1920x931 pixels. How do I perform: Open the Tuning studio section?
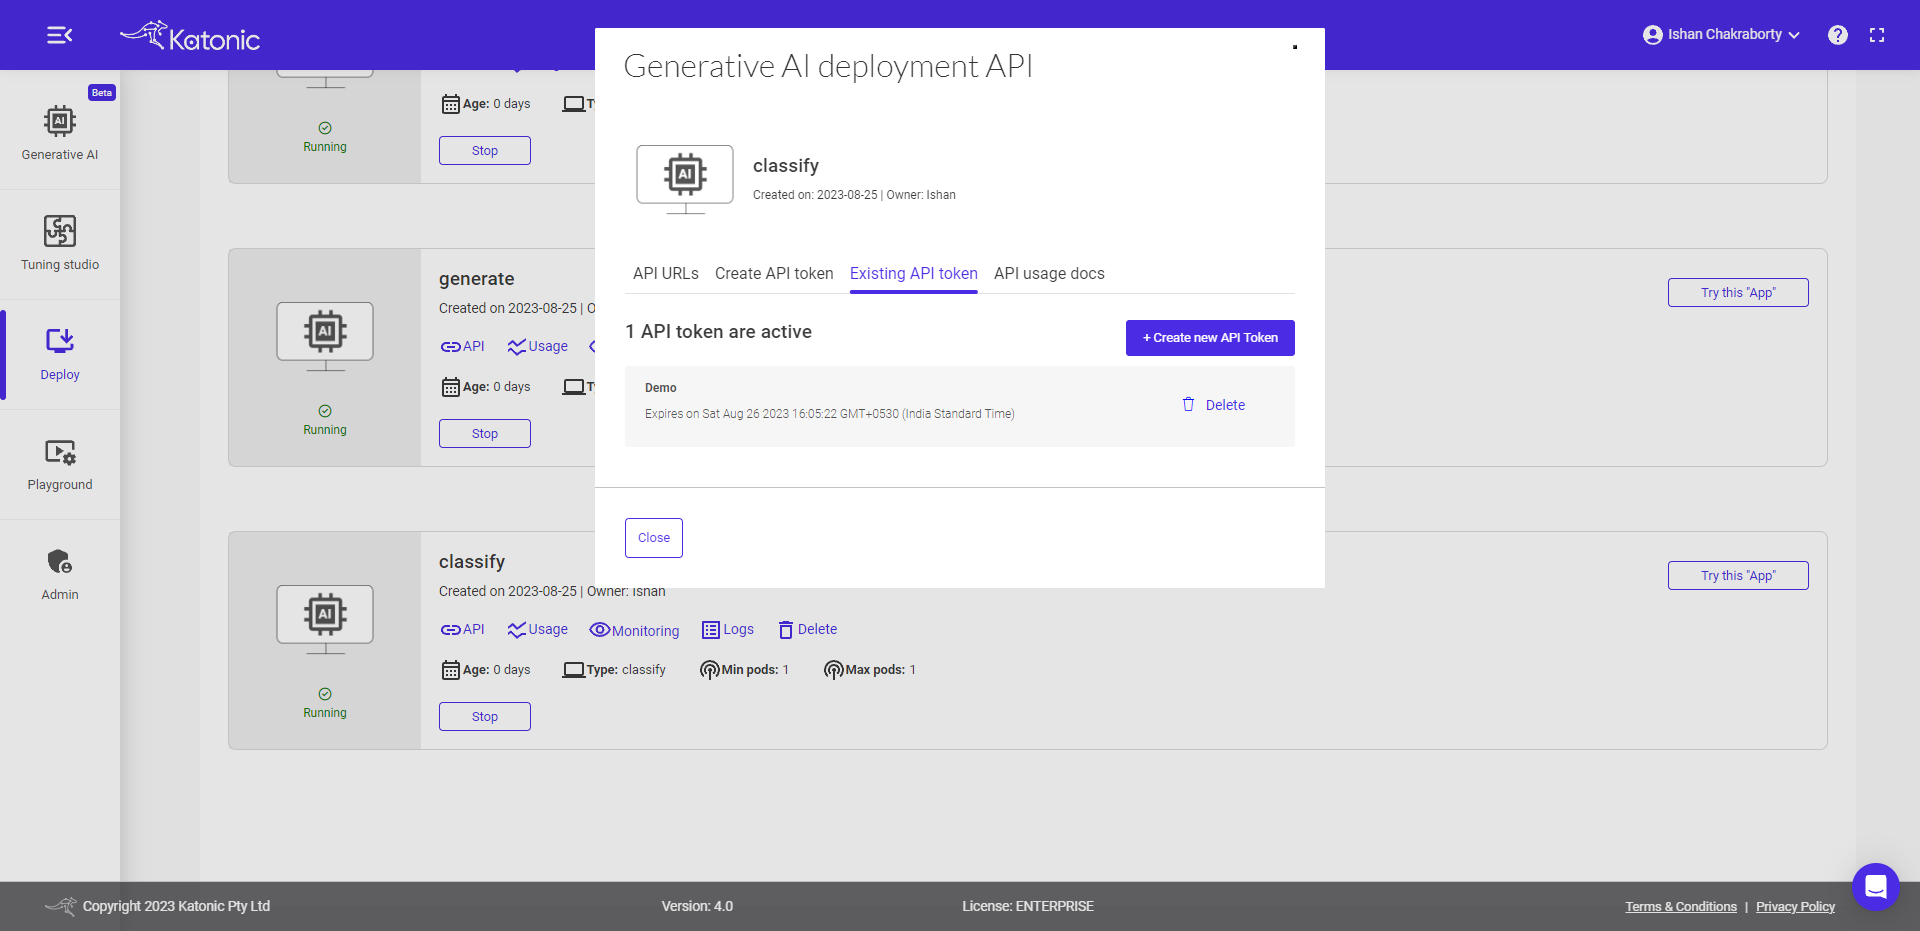coord(60,243)
